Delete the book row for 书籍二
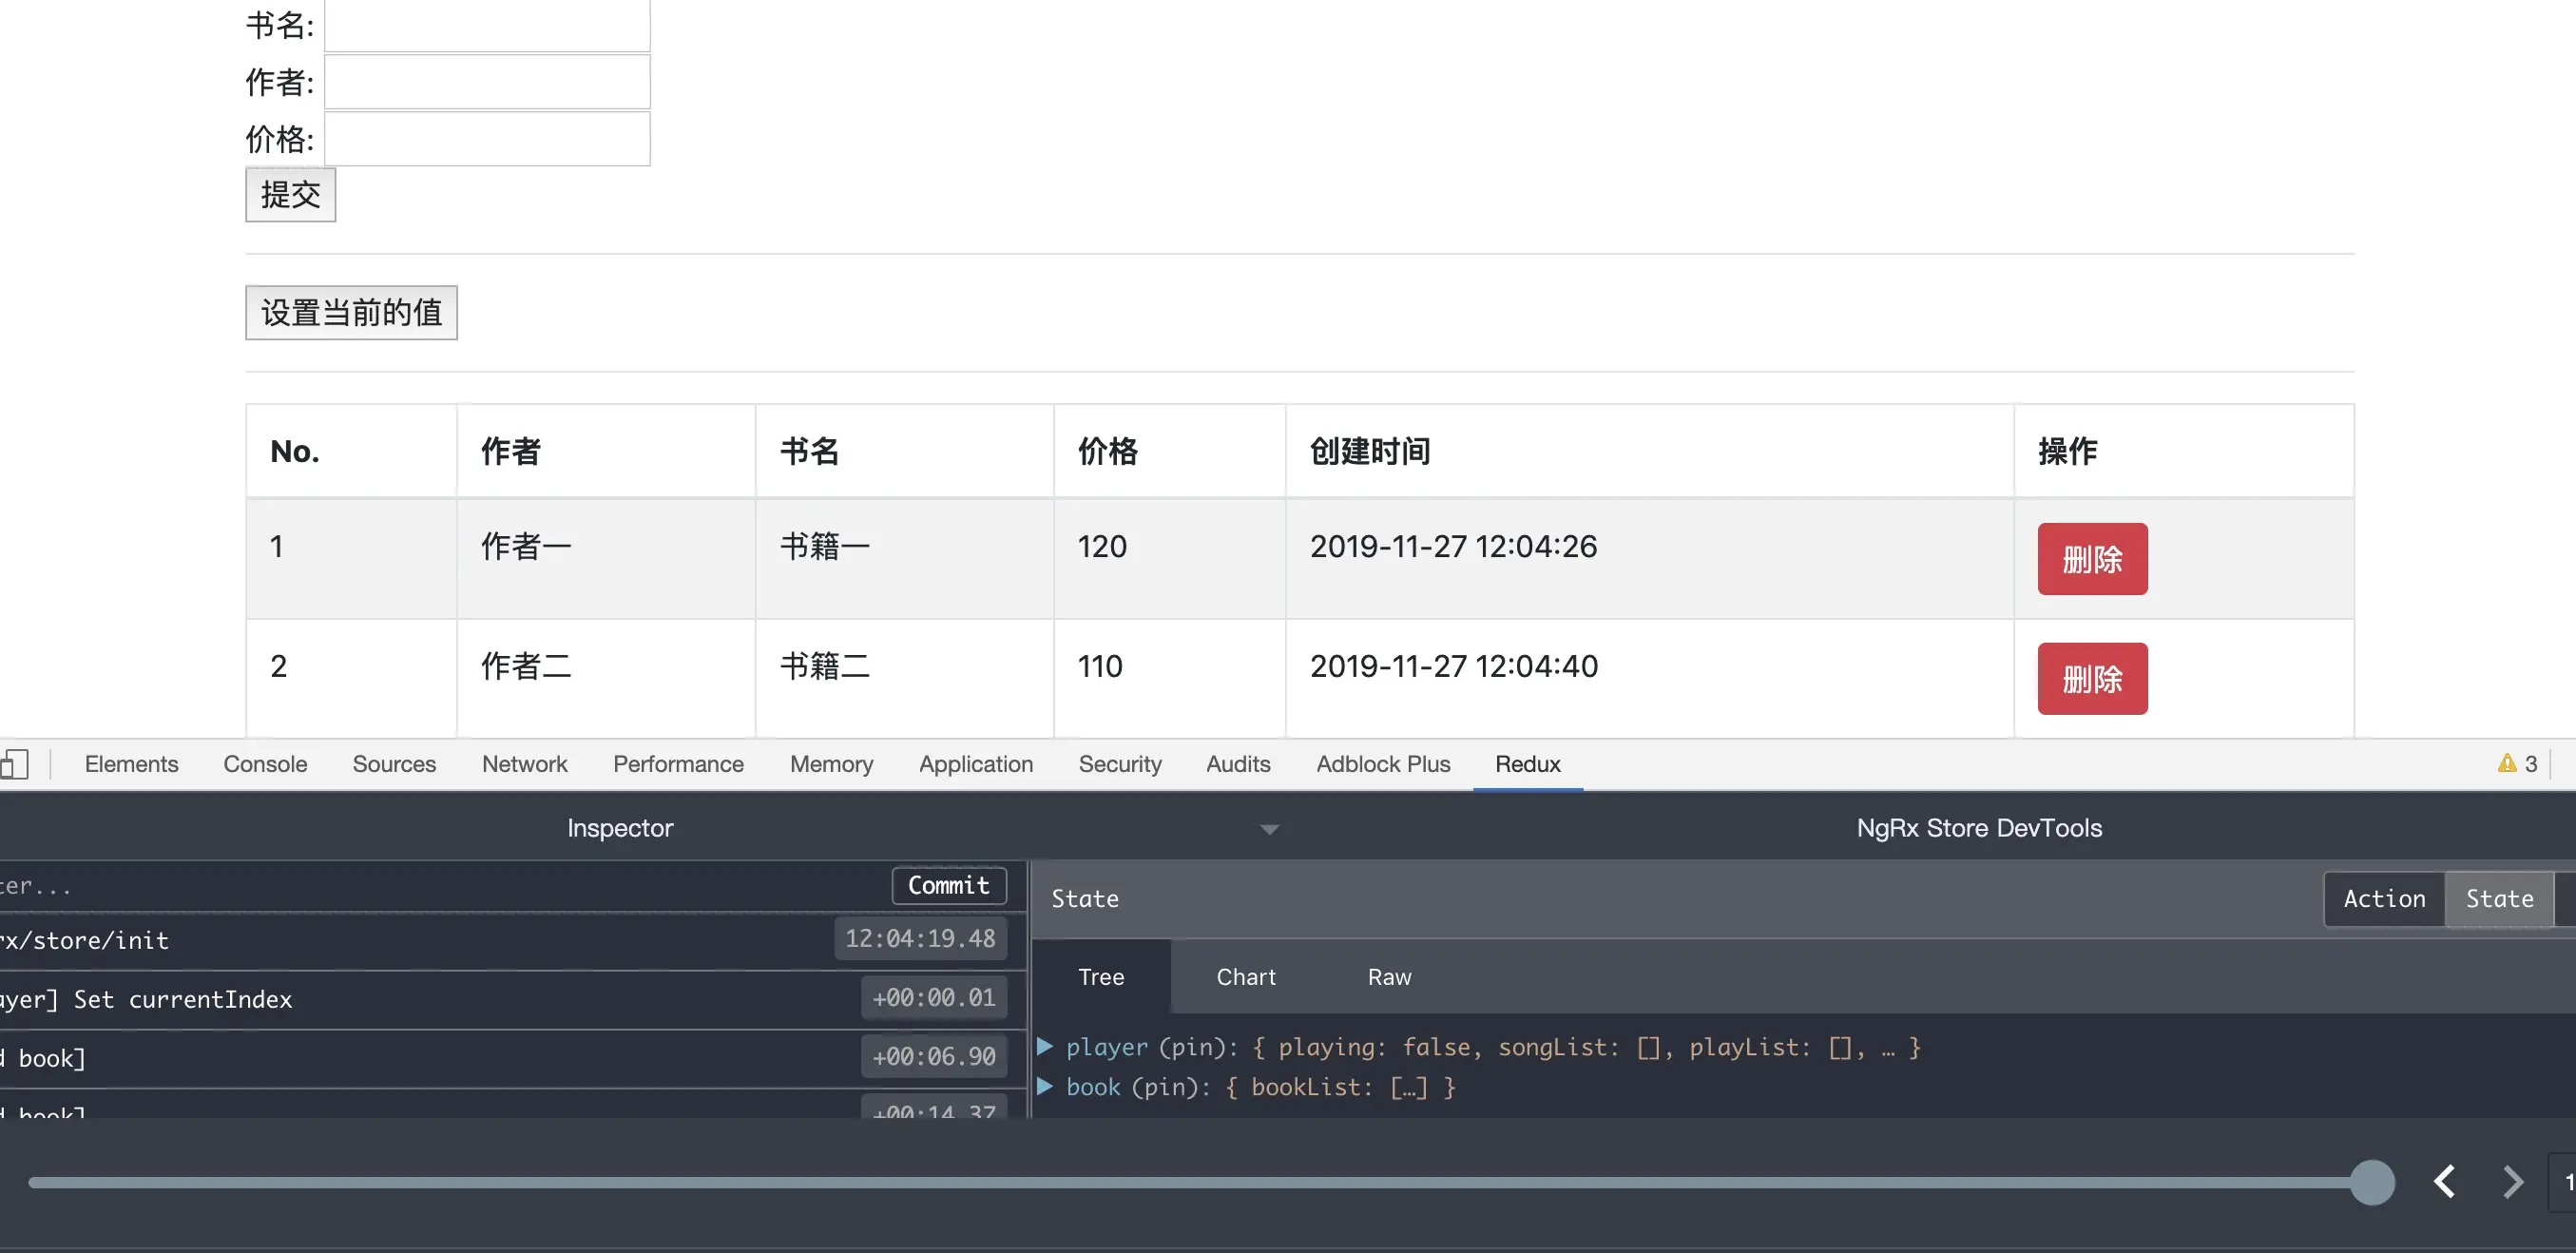The width and height of the screenshot is (2576, 1253). click(x=2091, y=679)
